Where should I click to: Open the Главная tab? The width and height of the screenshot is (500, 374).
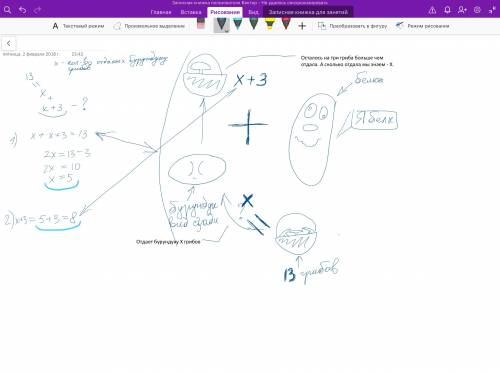coord(161,12)
